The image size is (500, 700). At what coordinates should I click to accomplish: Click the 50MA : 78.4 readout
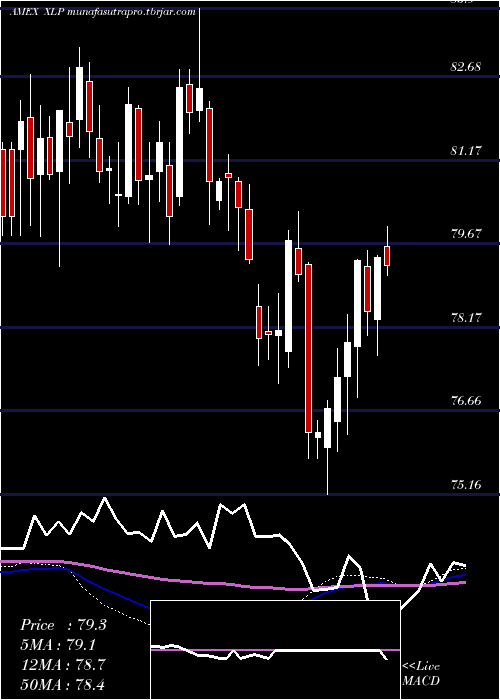click(x=63, y=684)
